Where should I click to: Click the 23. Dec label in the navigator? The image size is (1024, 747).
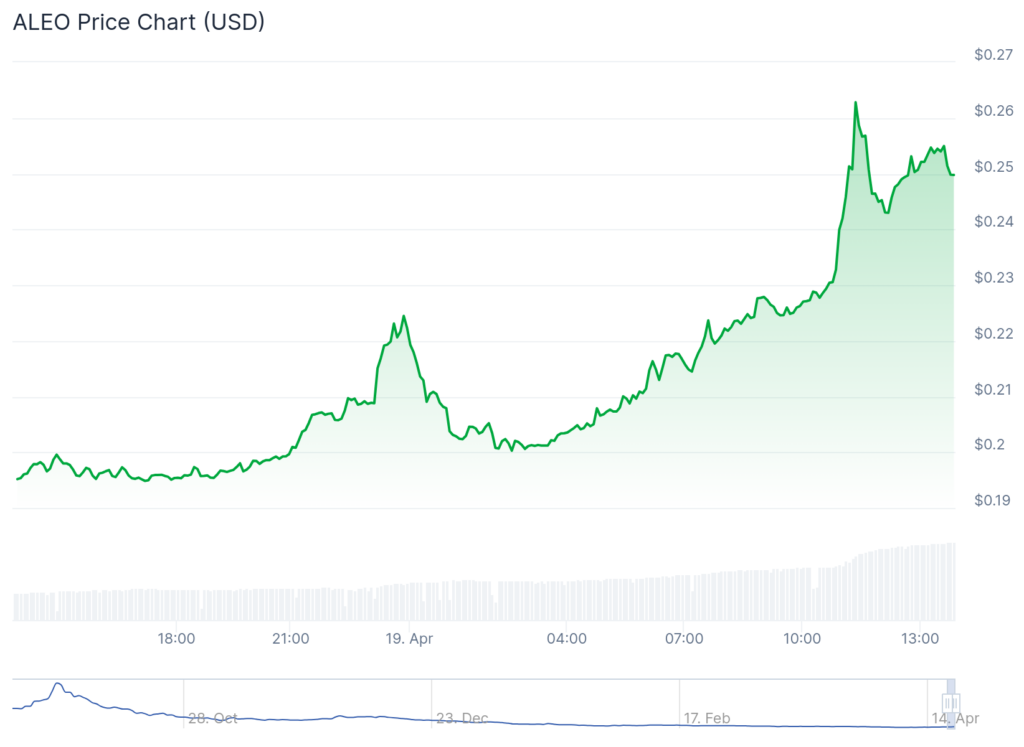point(462,718)
